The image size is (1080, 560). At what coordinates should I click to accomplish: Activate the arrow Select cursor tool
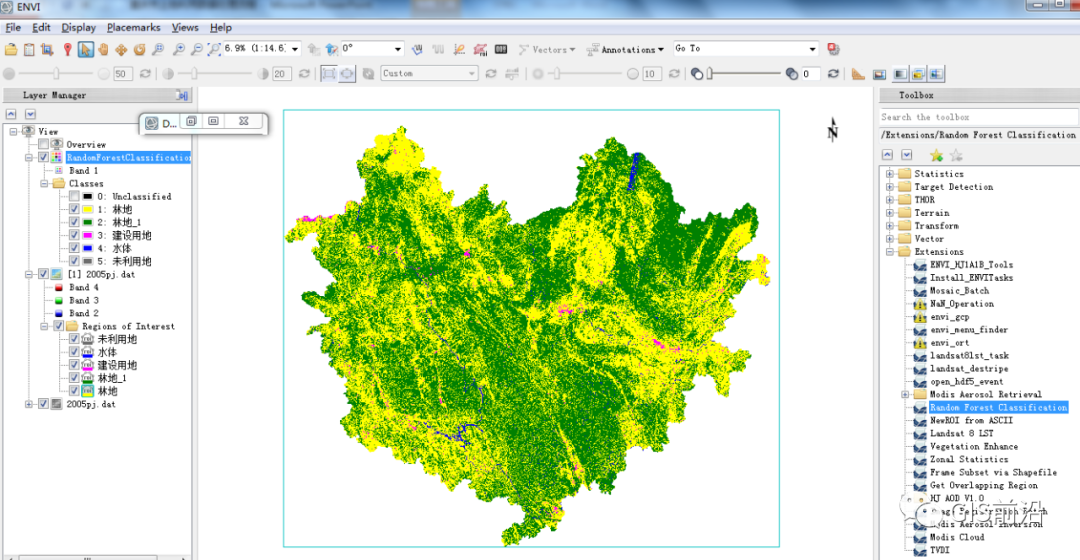point(85,50)
